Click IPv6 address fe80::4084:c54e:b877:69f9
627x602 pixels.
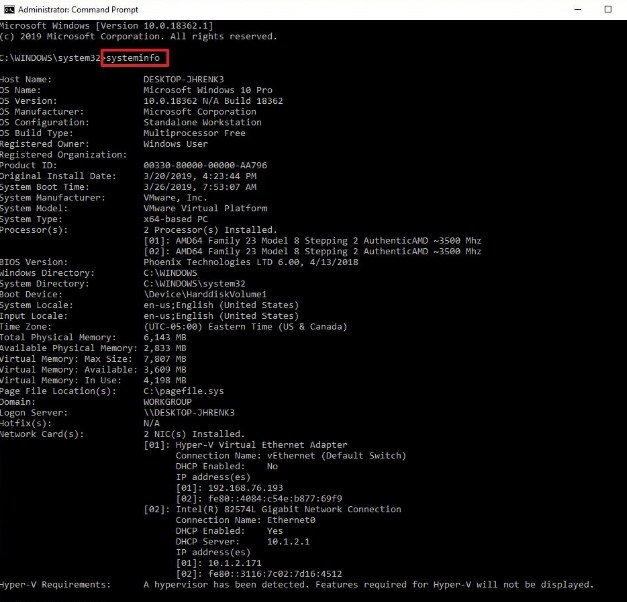click(x=275, y=499)
